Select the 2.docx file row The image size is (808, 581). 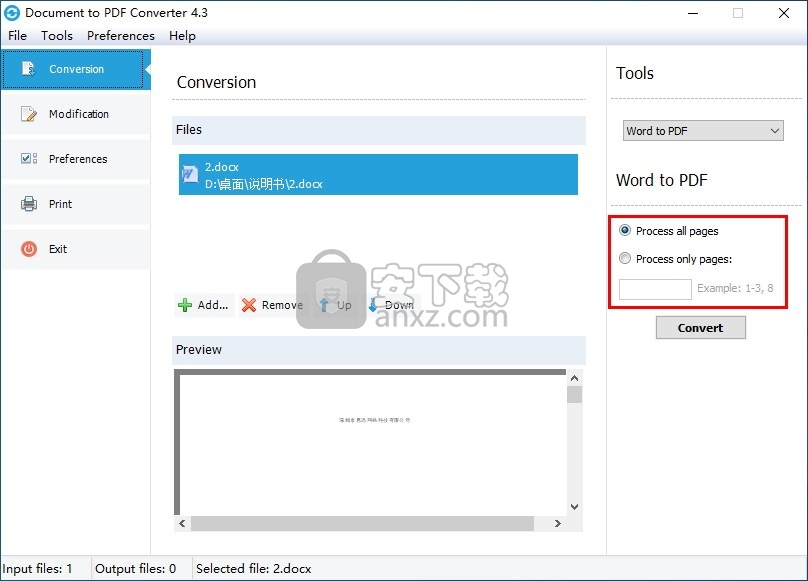[x=378, y=175]
